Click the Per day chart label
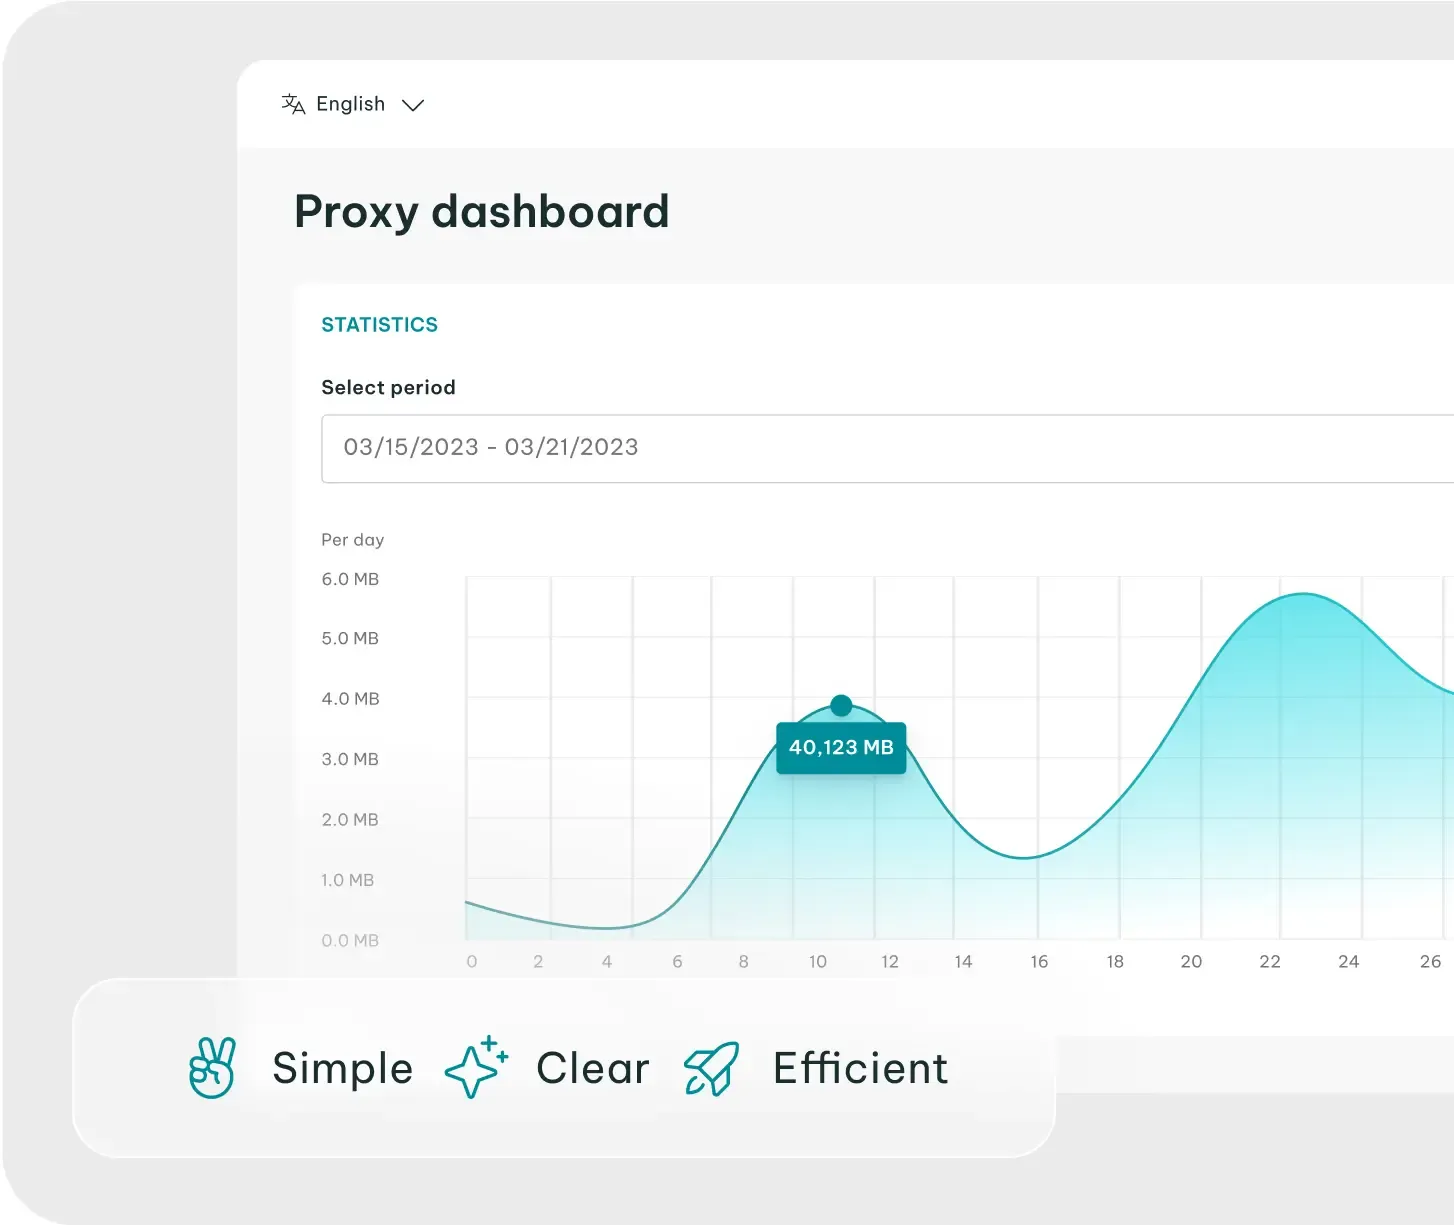The height and width of the screenshot is (1225, 1454). tap(352, 540)
